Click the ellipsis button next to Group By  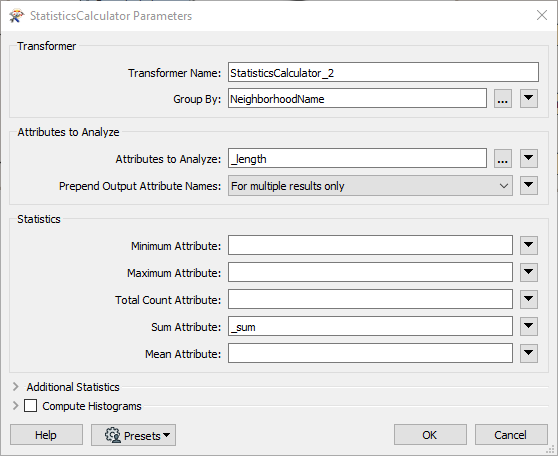click(x=502, y=99)
